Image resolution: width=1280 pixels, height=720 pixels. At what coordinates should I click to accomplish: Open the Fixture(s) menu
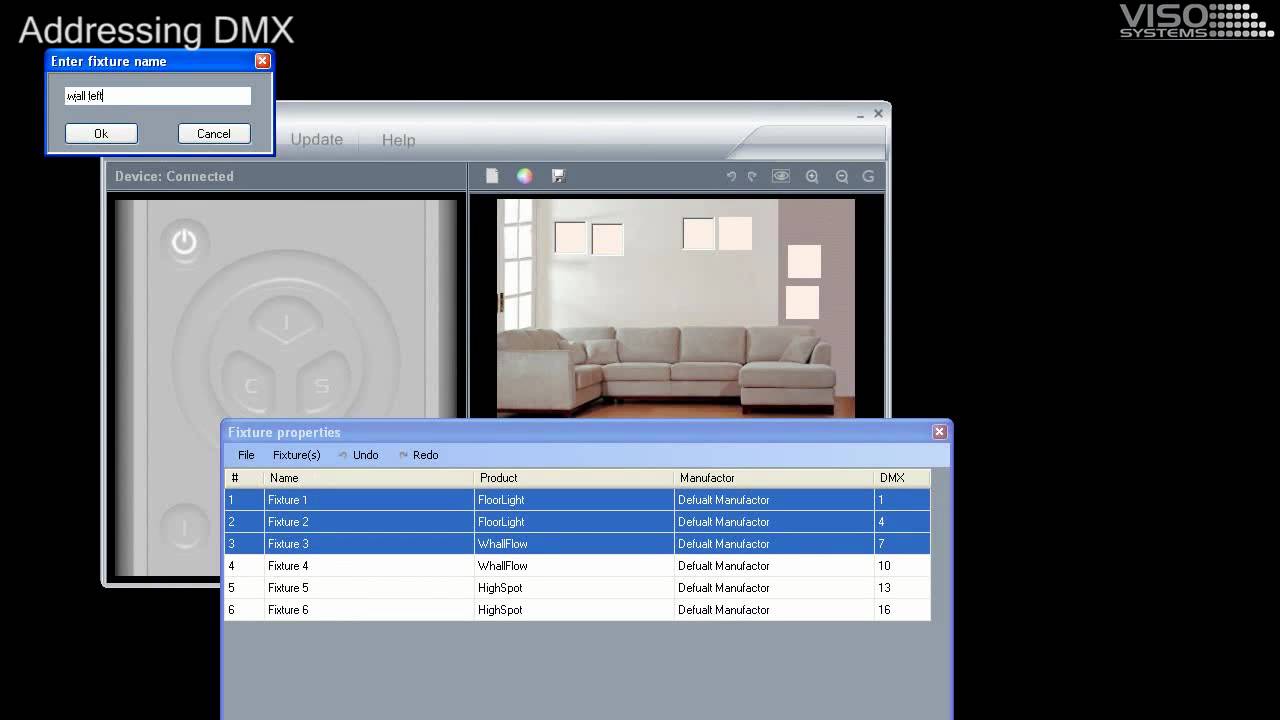click(x=297, y=455)
